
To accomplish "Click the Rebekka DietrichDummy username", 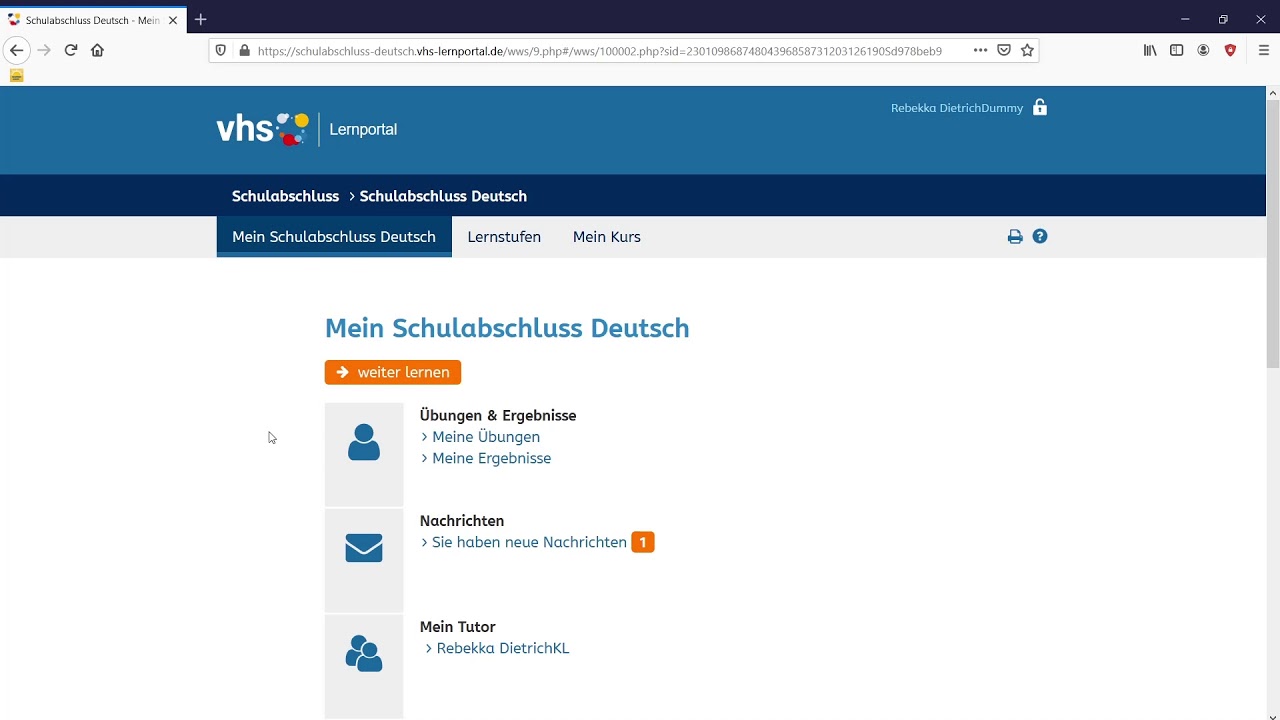I will click(x=957, y=108).
